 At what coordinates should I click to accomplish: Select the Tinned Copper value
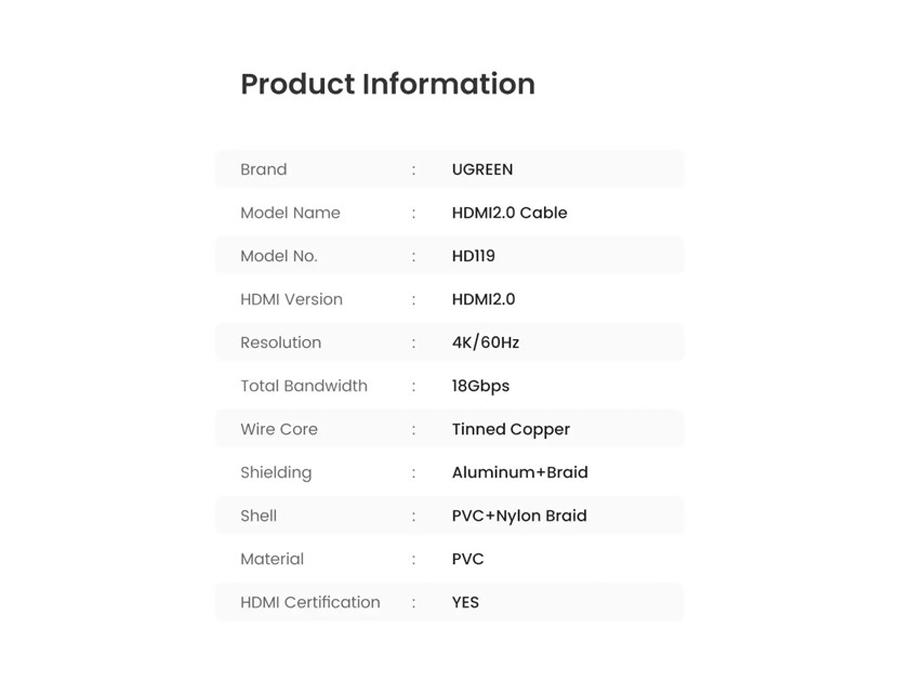coord(510,429)
